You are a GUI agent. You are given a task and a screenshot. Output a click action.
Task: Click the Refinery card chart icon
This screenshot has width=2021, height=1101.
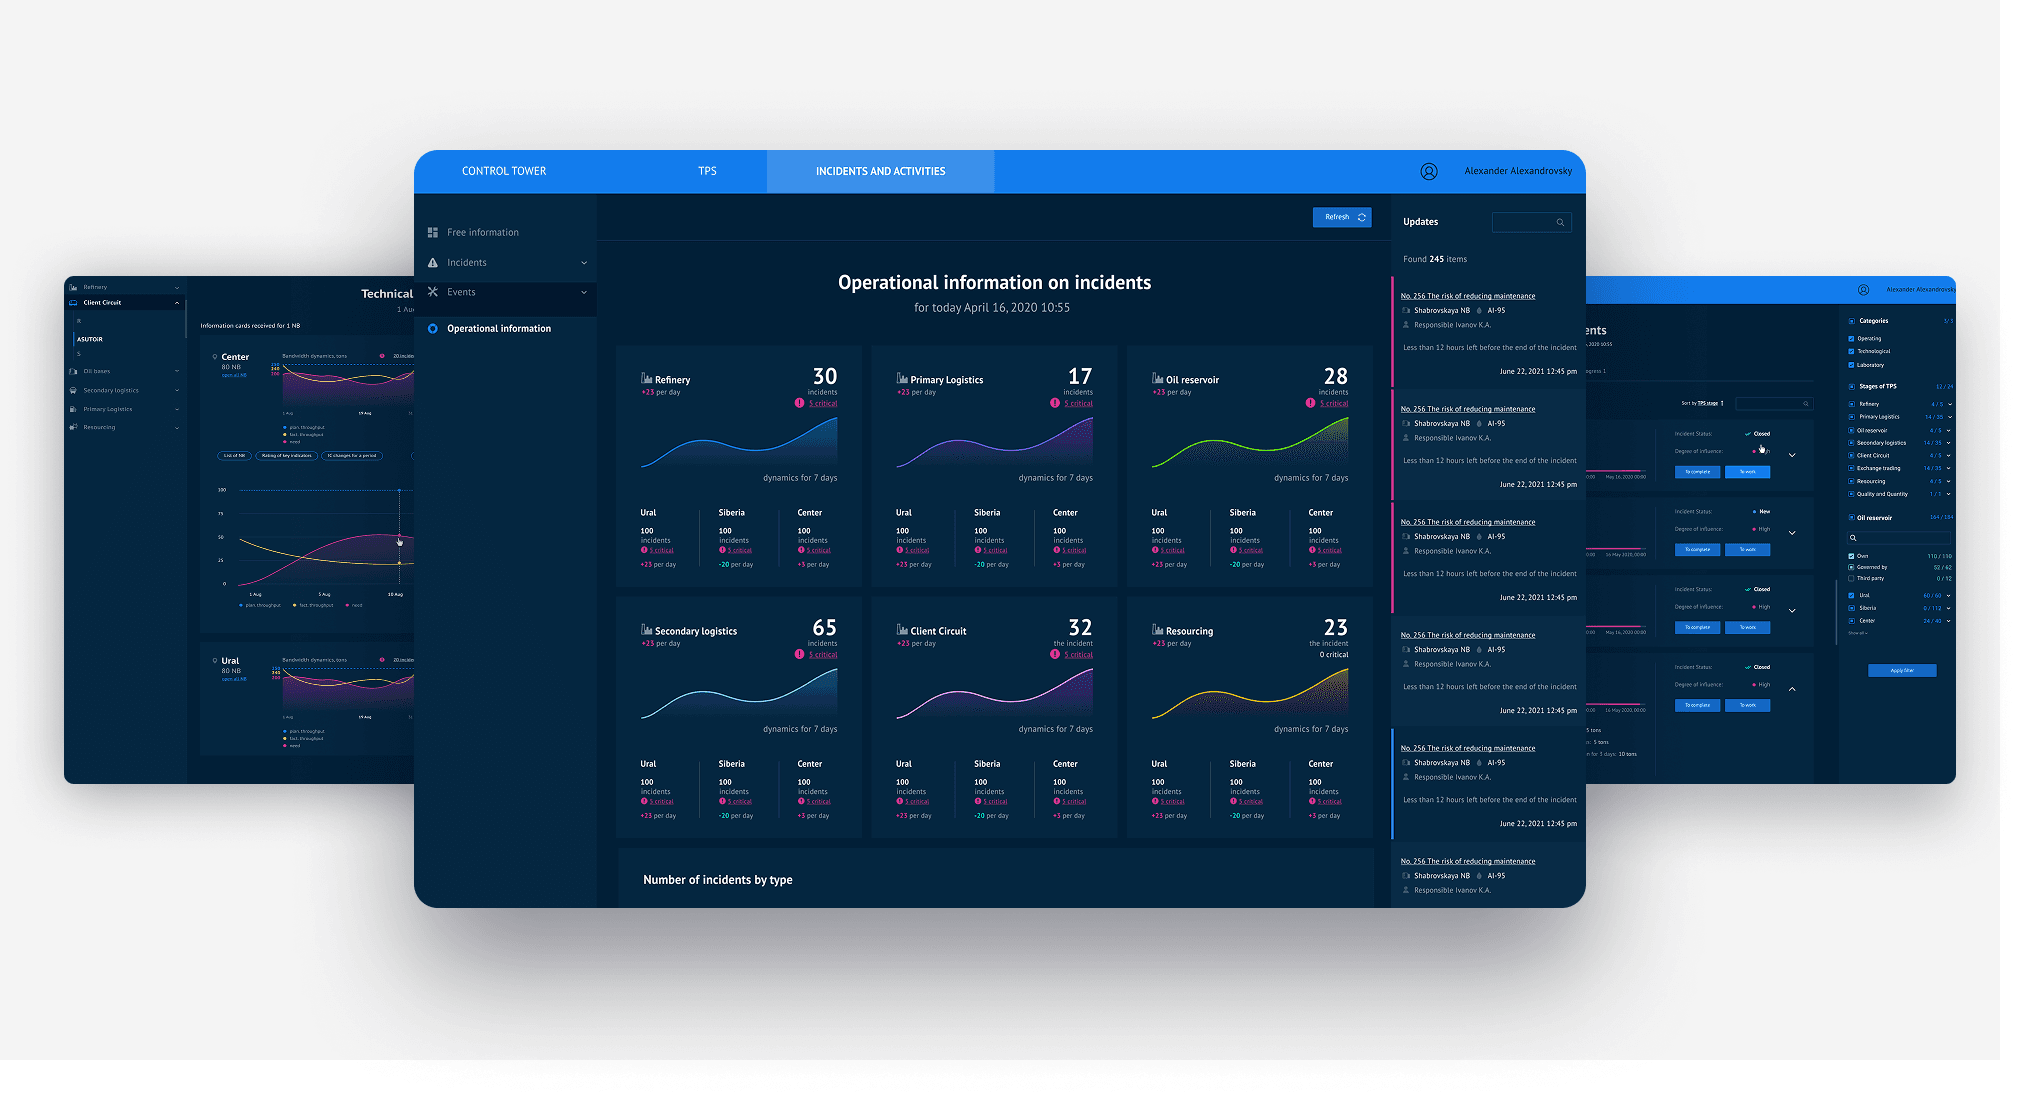click(x=647, y=379)
